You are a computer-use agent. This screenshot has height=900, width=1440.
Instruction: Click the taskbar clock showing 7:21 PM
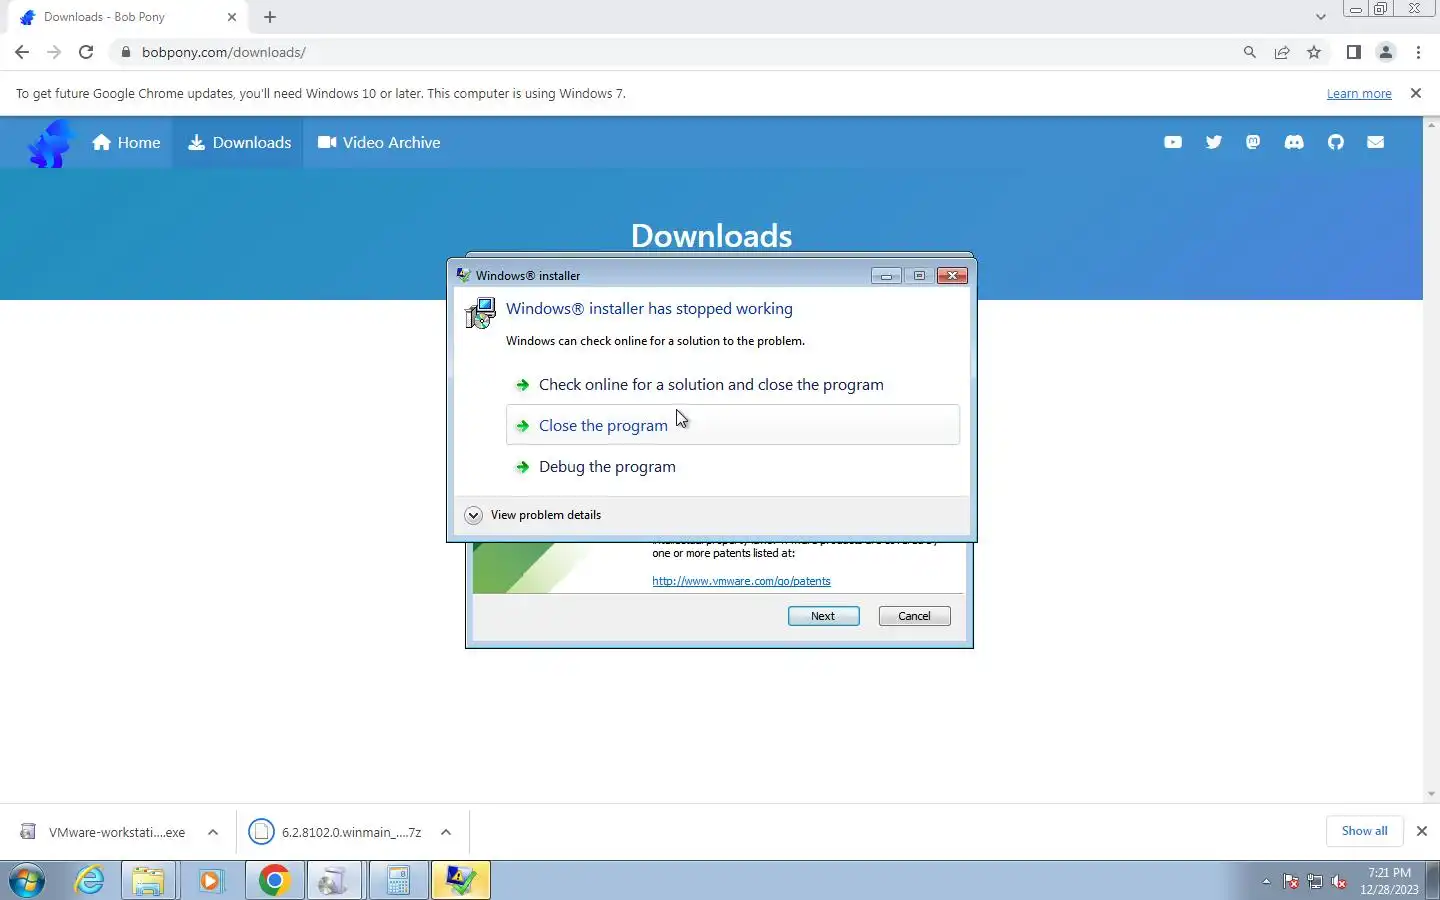(x=1389, y=881)
